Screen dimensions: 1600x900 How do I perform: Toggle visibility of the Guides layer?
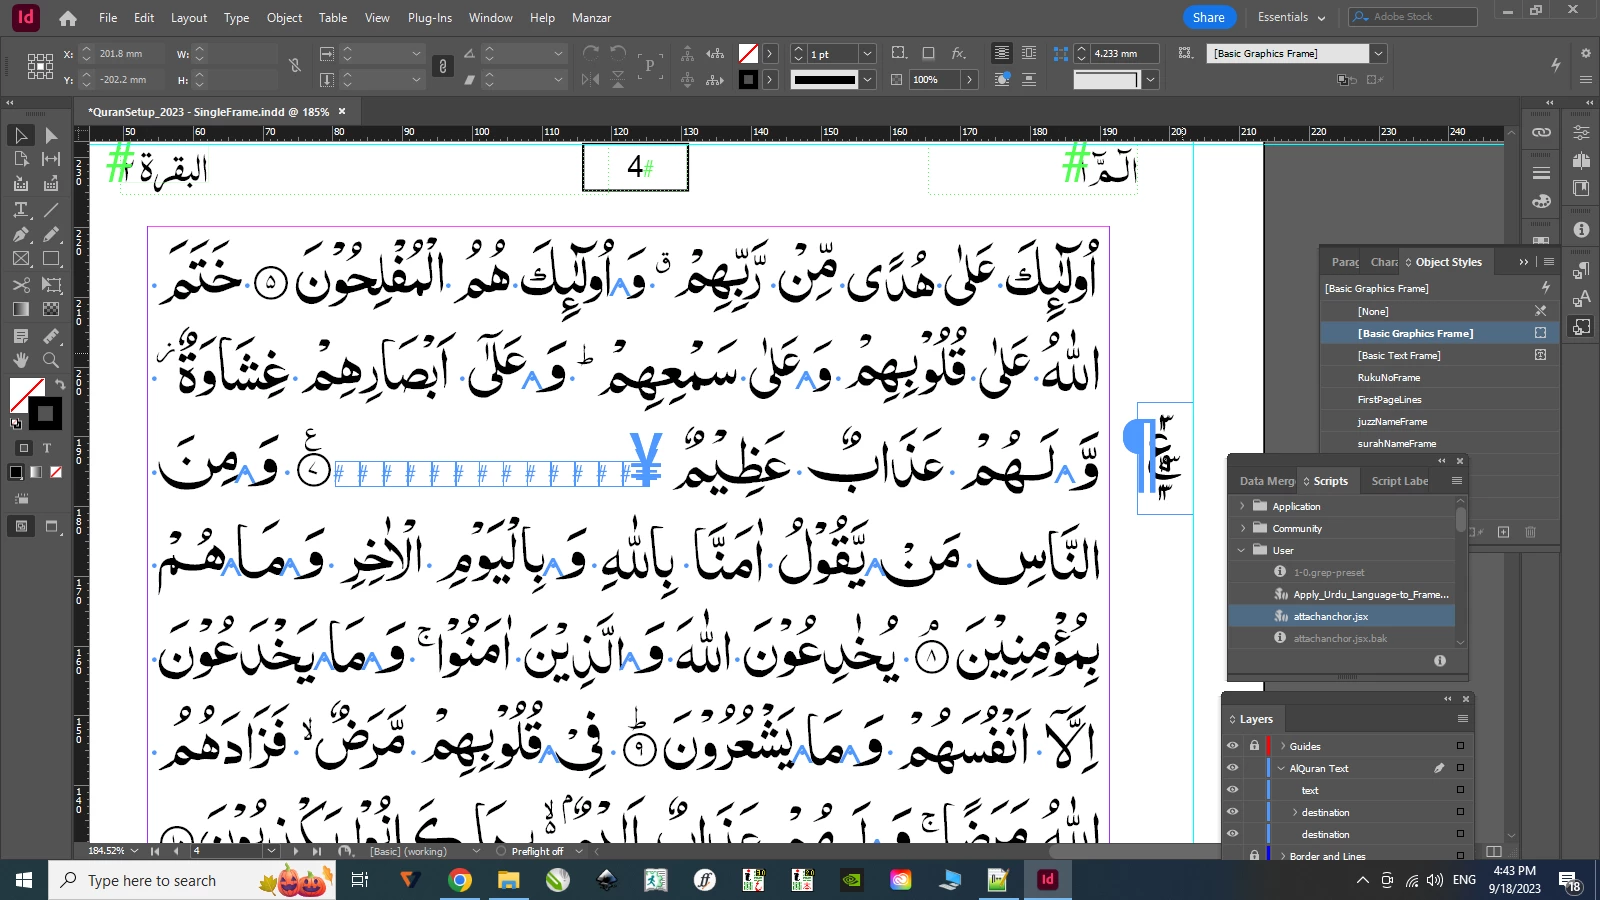pyautogui.click(x=1232, y=746)
